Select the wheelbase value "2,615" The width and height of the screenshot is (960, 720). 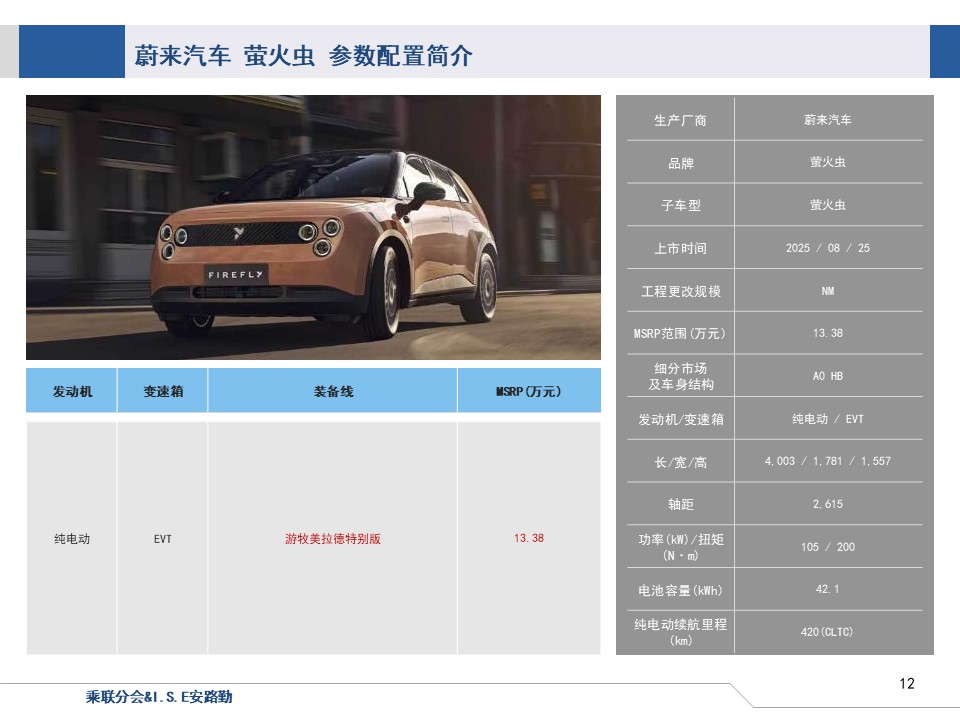coord(828,504)
